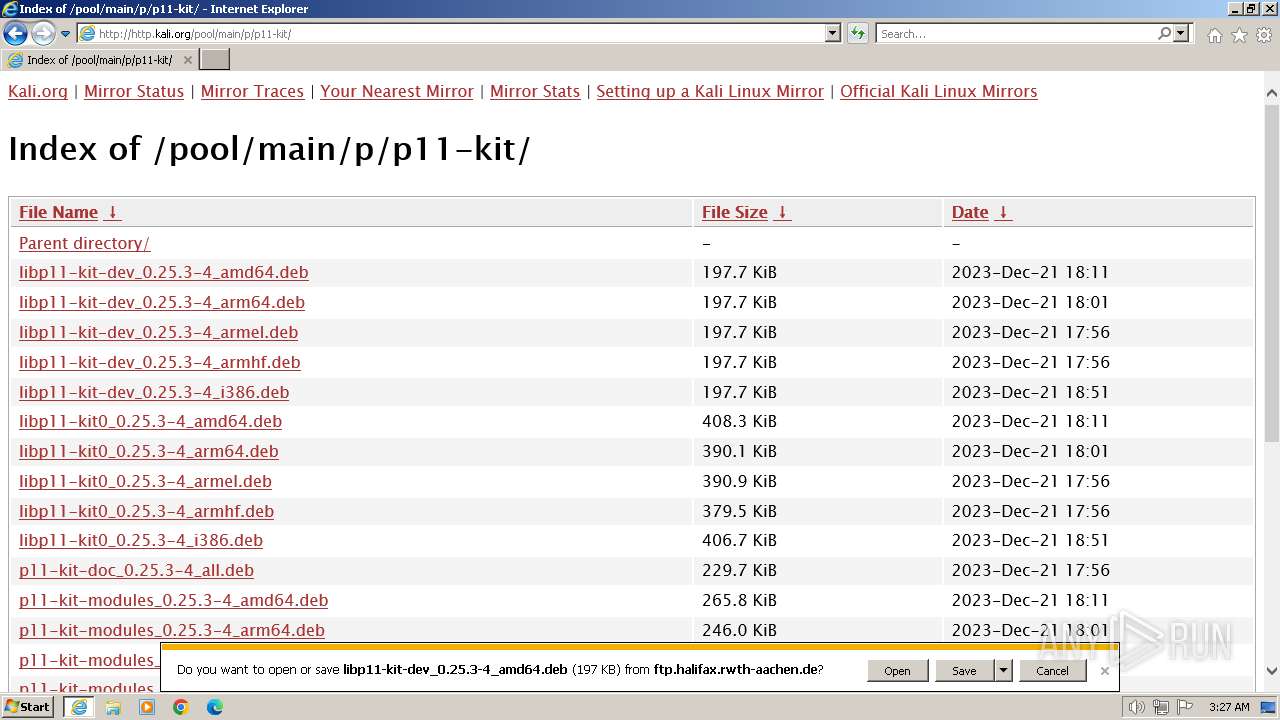Expand the Save options dropdown arrow
The width and height of the screenshot is (1280, 720).
1003,670
